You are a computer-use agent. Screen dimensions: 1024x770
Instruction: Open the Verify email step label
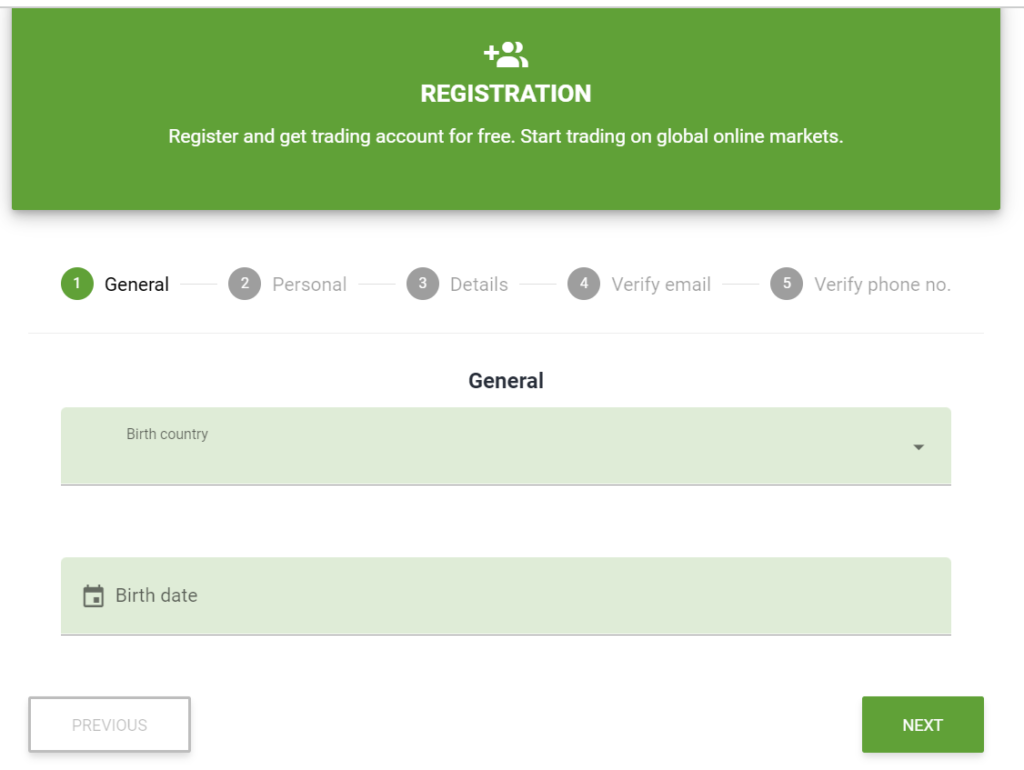point(661,284)
